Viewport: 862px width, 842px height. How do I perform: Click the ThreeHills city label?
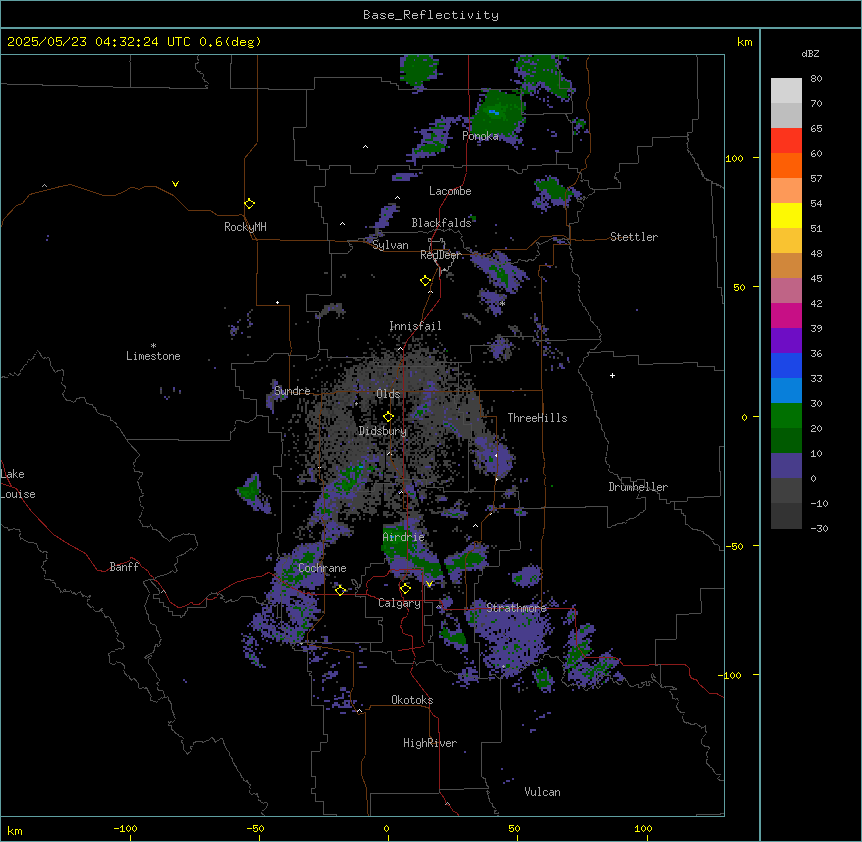click(x=537, y=418)
